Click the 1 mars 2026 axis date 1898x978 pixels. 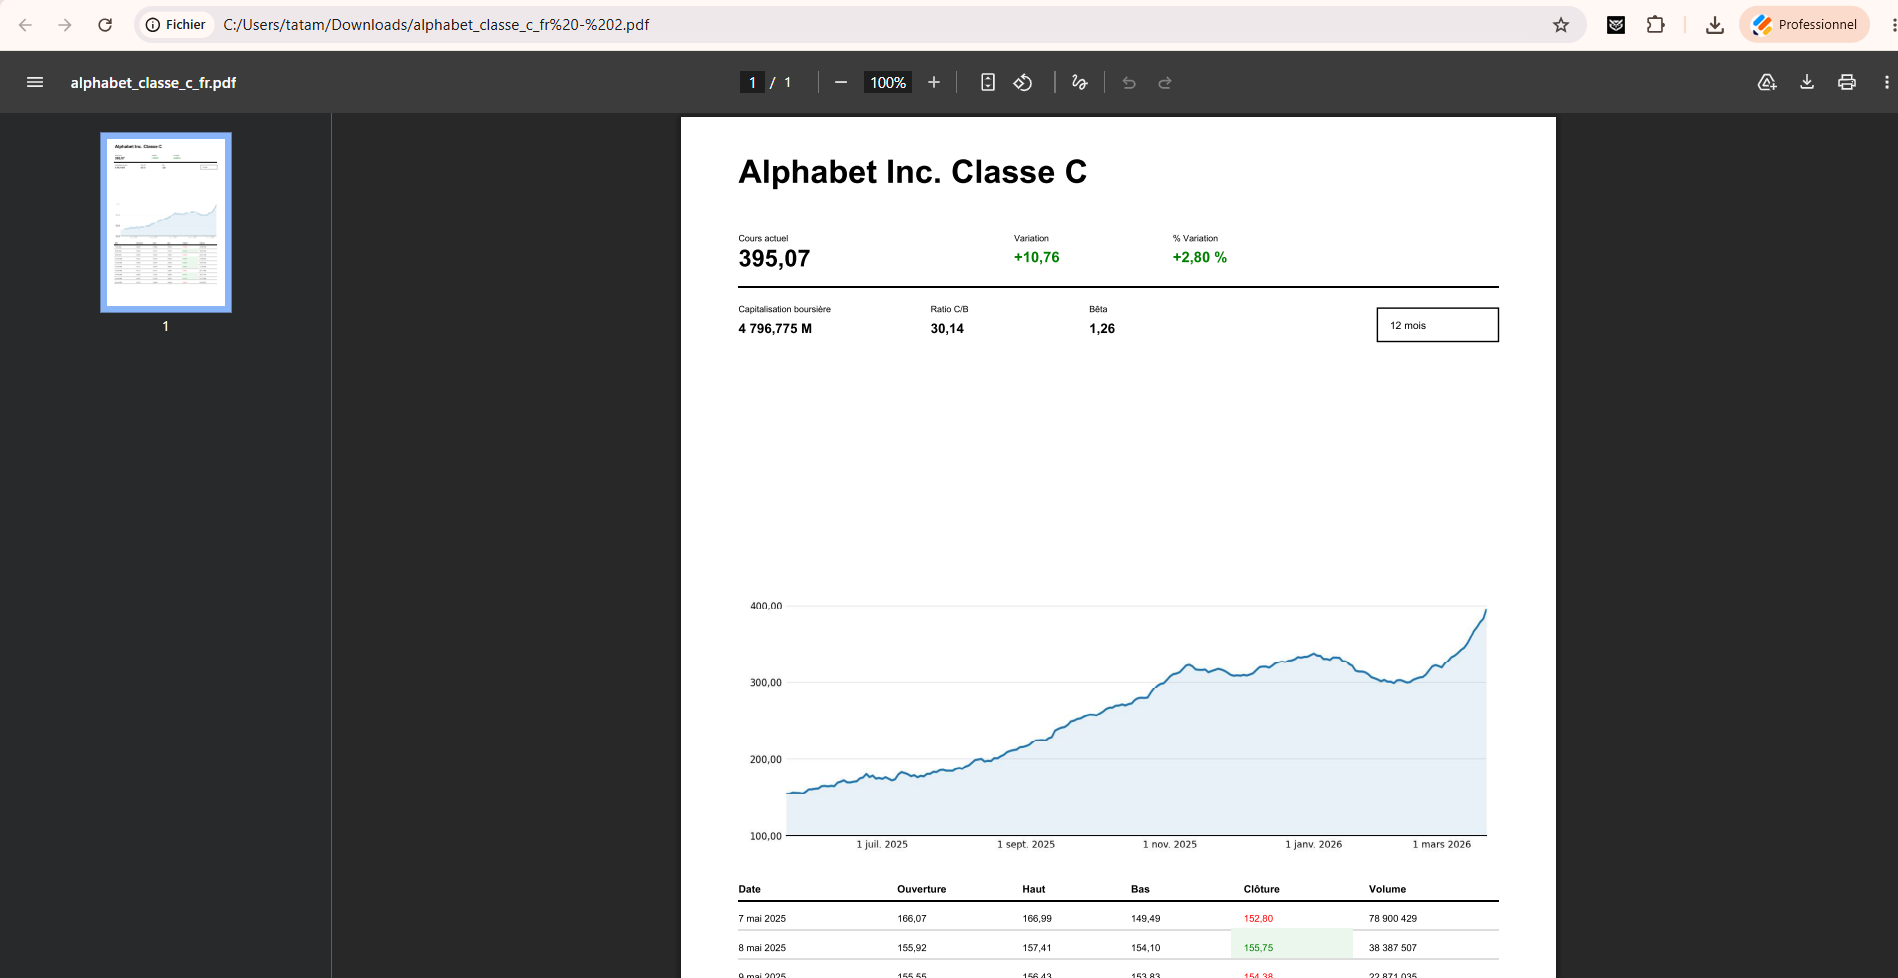[x=1442, y=844]
